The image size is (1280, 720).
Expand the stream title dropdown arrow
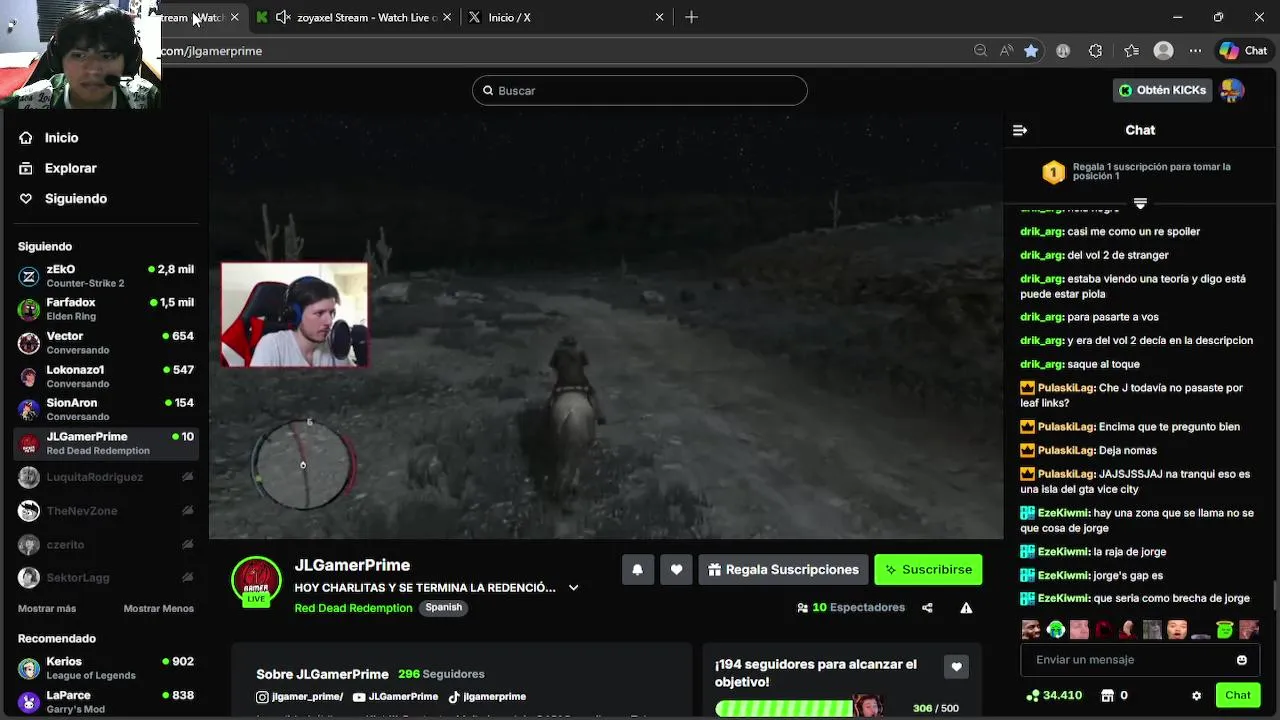tap(573, 588)
